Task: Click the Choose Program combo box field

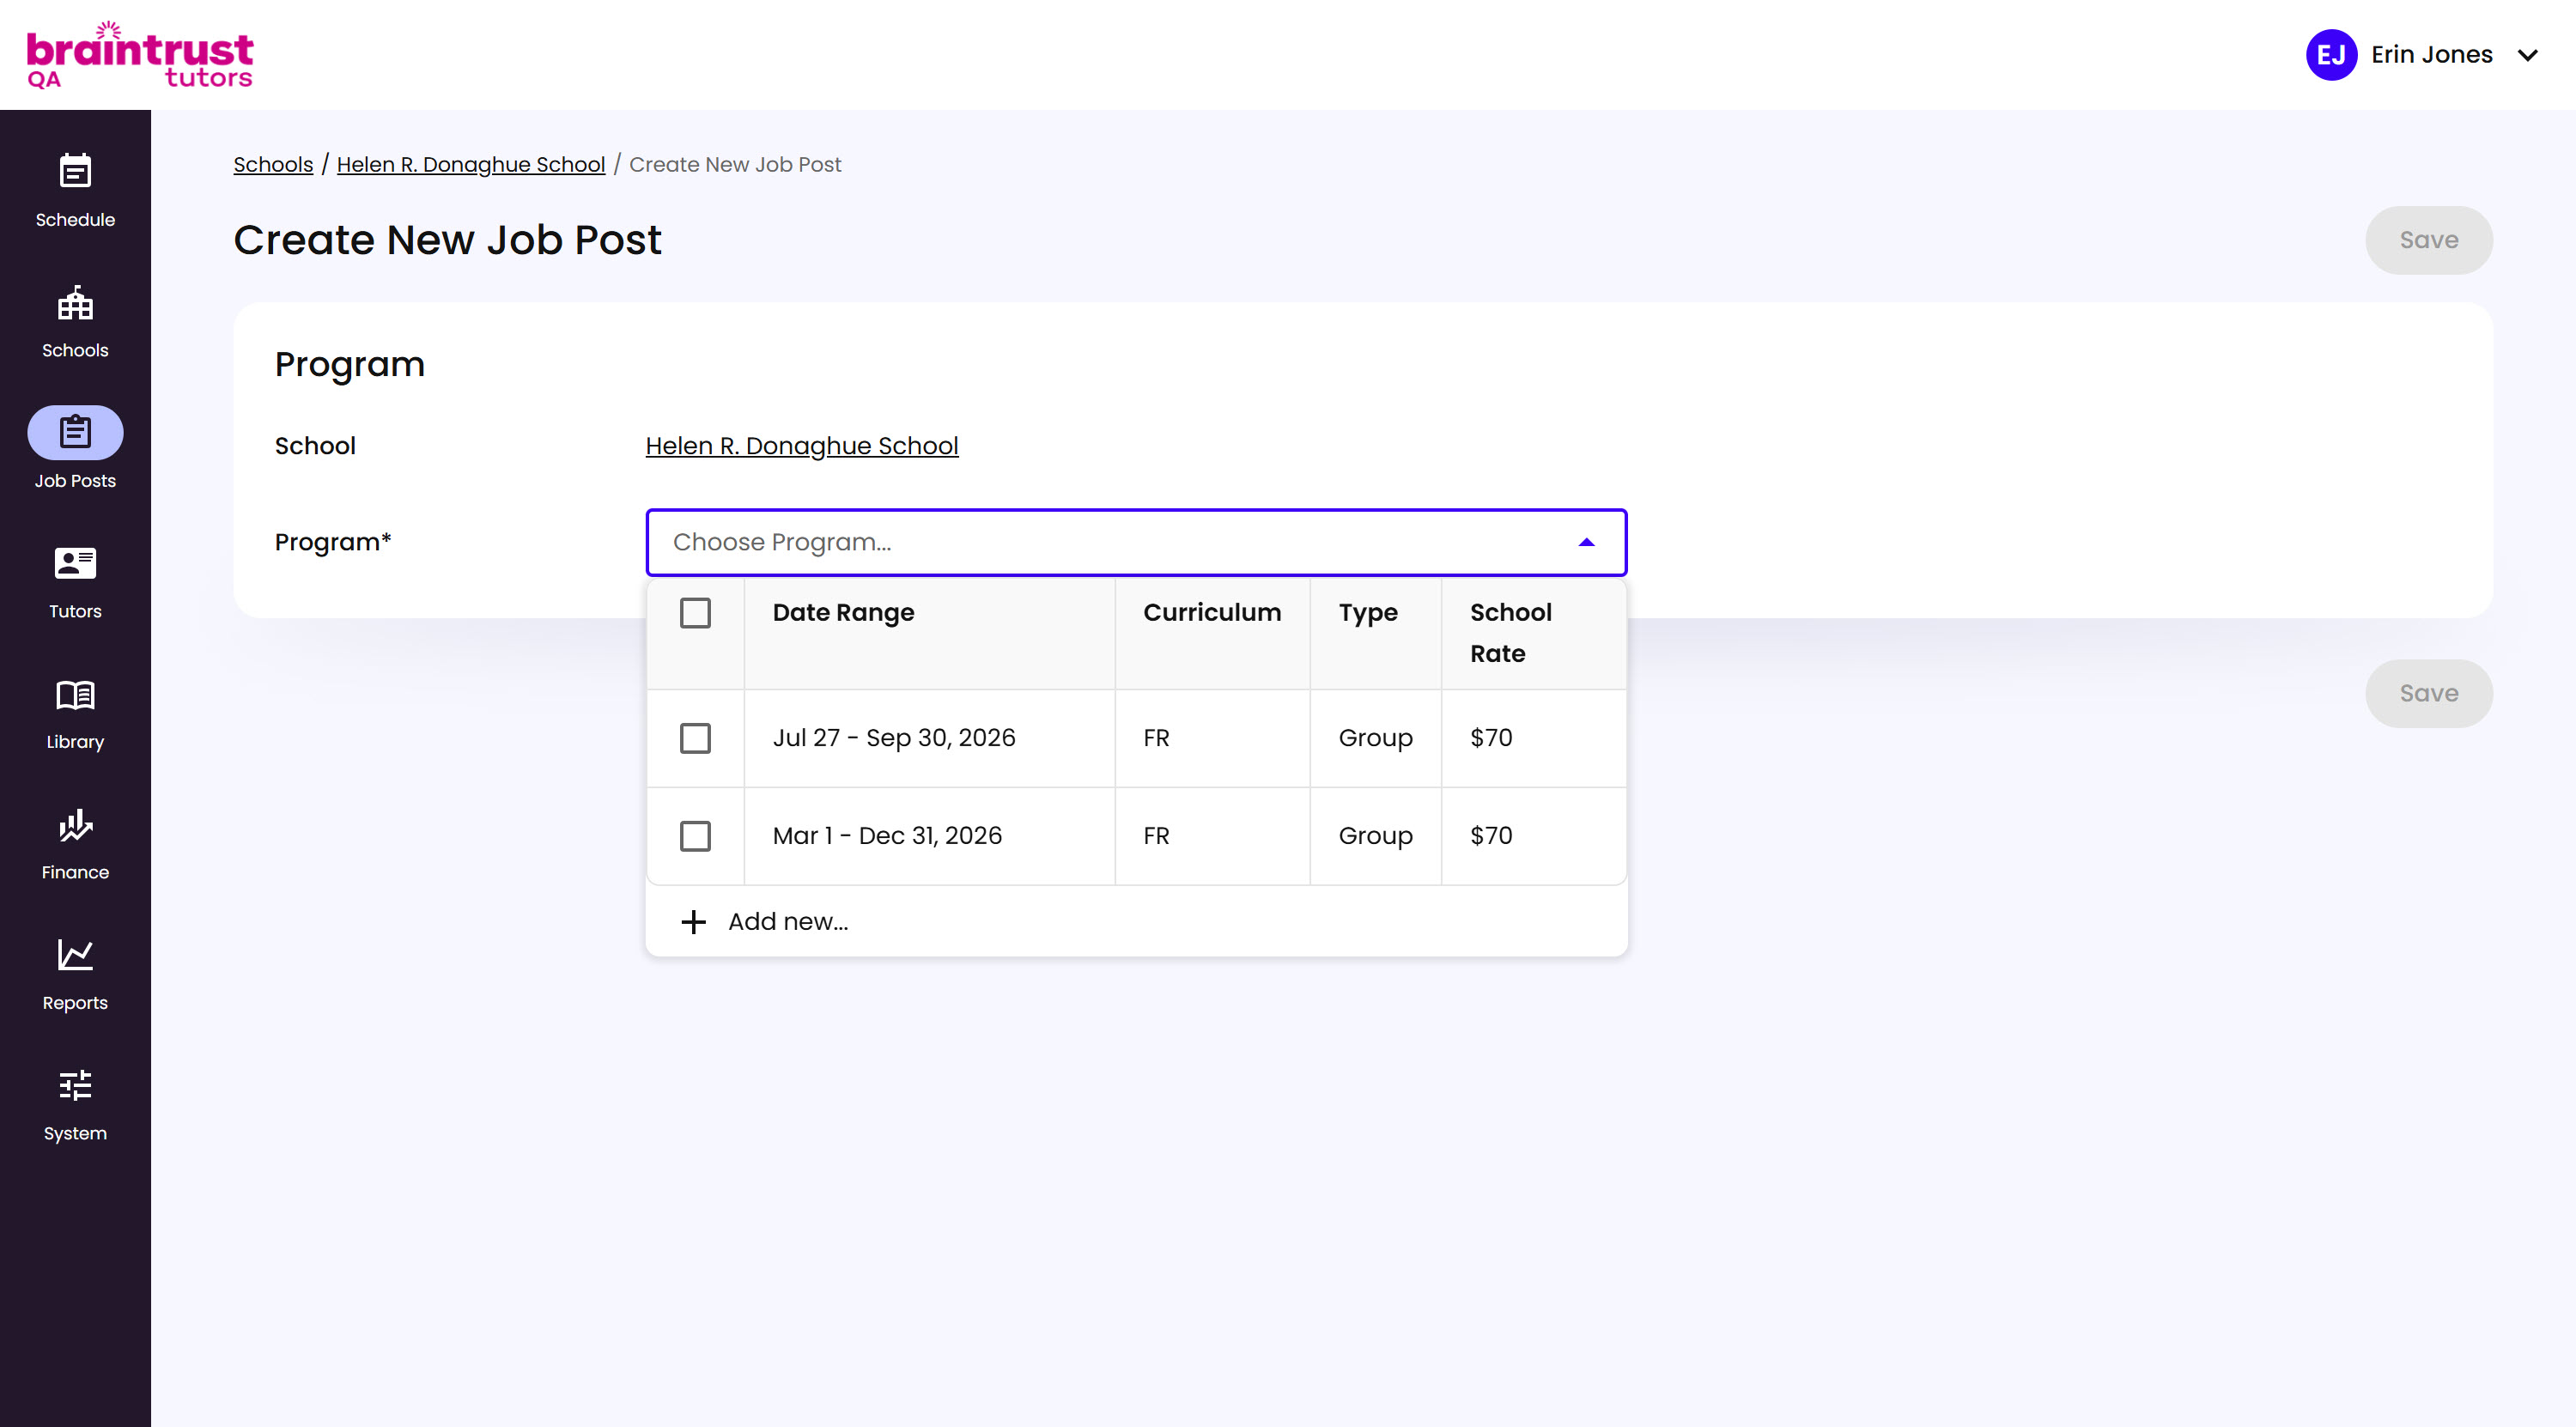Action: point(1136,542)
